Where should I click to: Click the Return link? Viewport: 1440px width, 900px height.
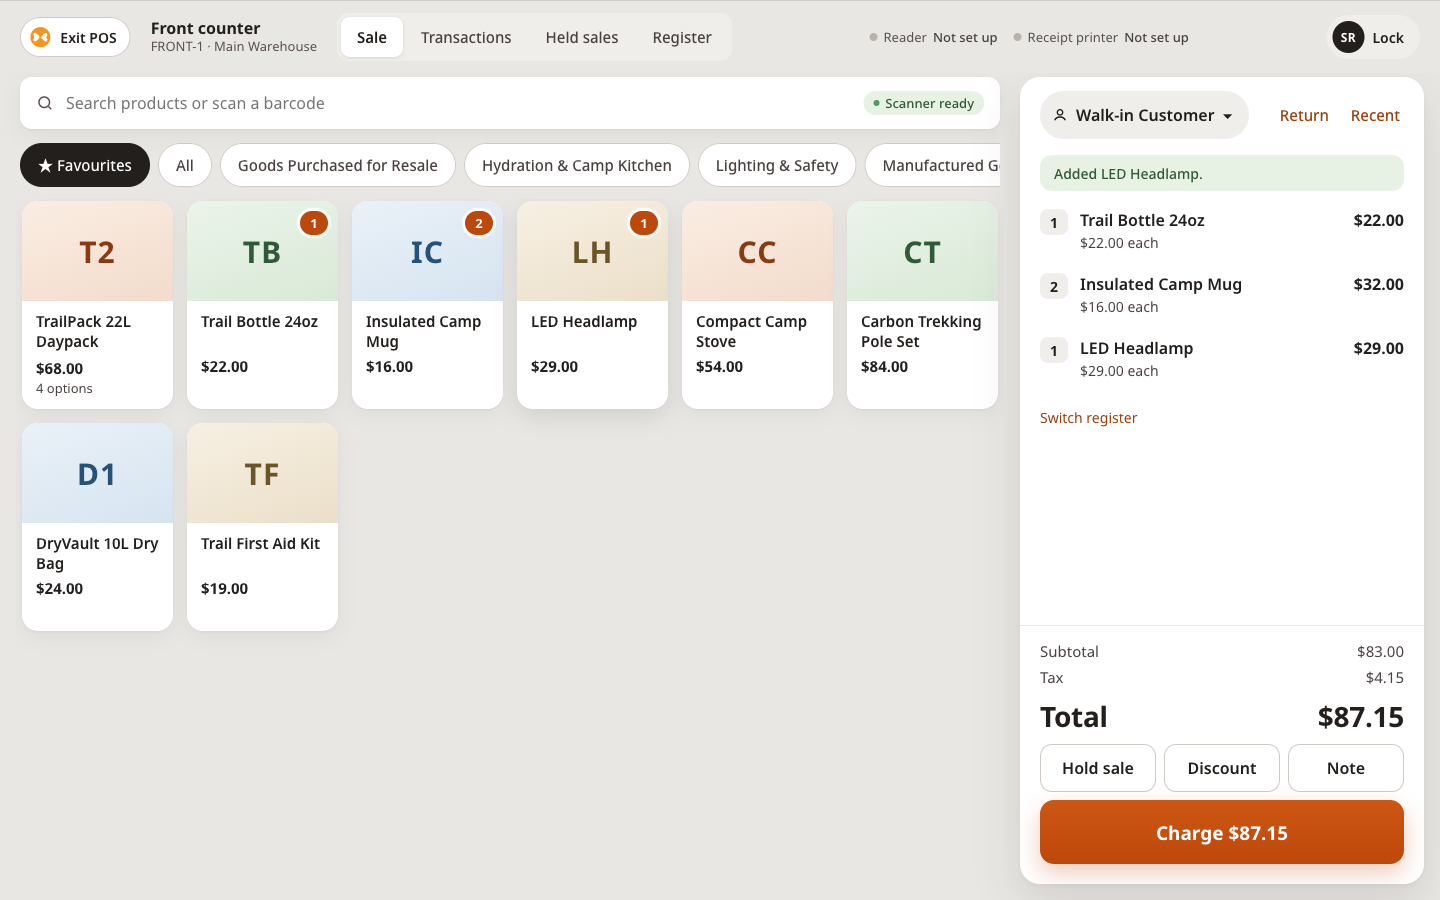pos(1304,115)
